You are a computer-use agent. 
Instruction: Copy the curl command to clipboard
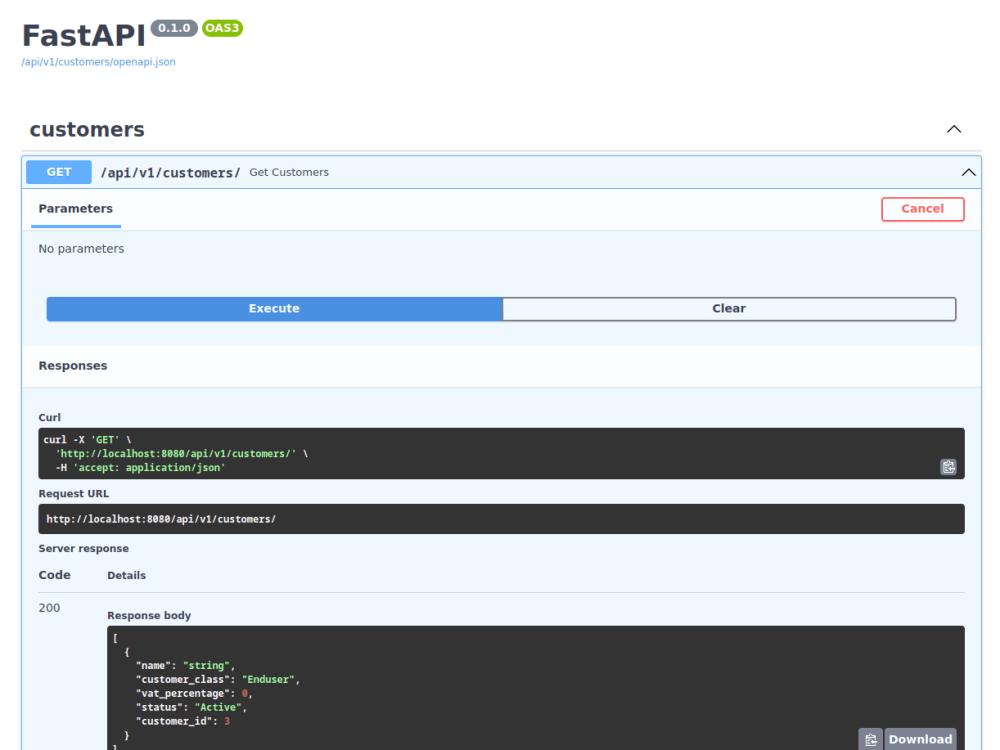948,466
